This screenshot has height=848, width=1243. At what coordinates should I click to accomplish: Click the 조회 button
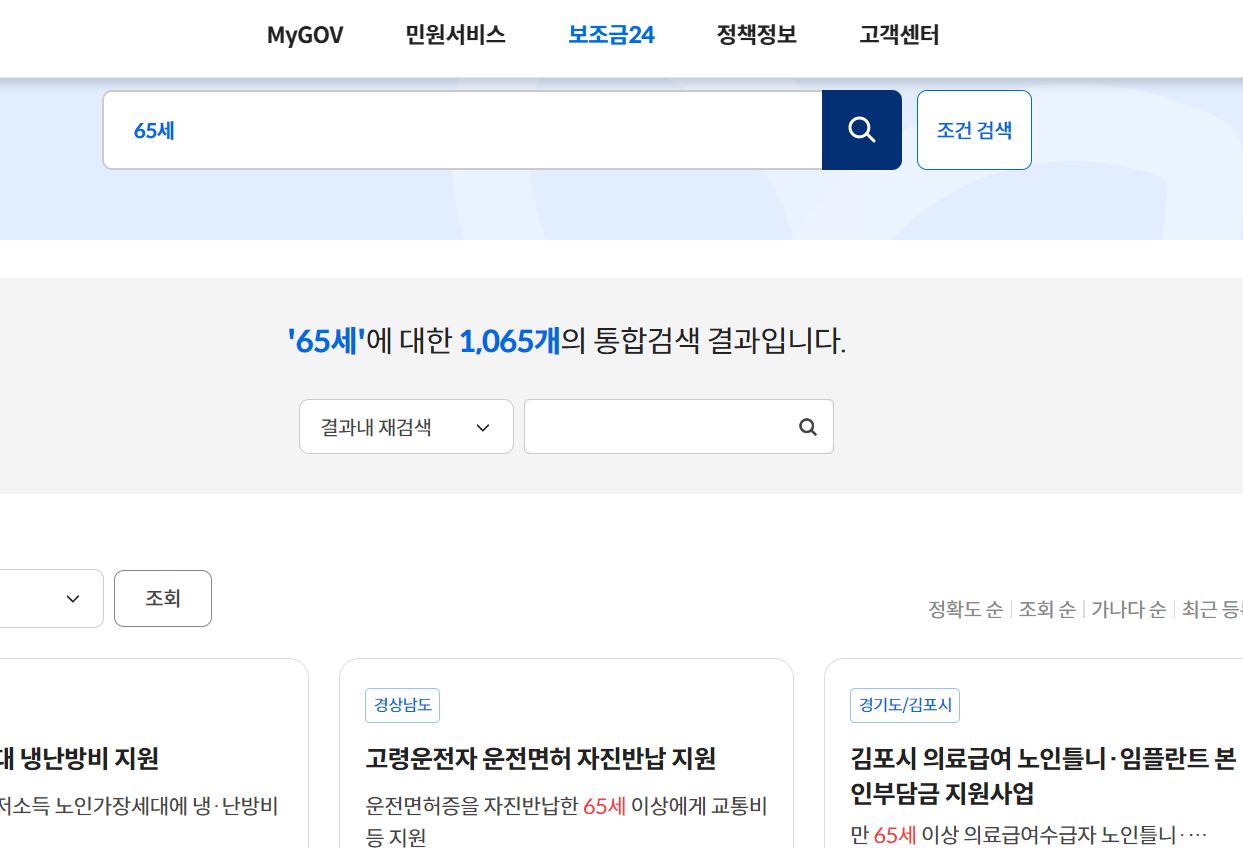(163, 598)
